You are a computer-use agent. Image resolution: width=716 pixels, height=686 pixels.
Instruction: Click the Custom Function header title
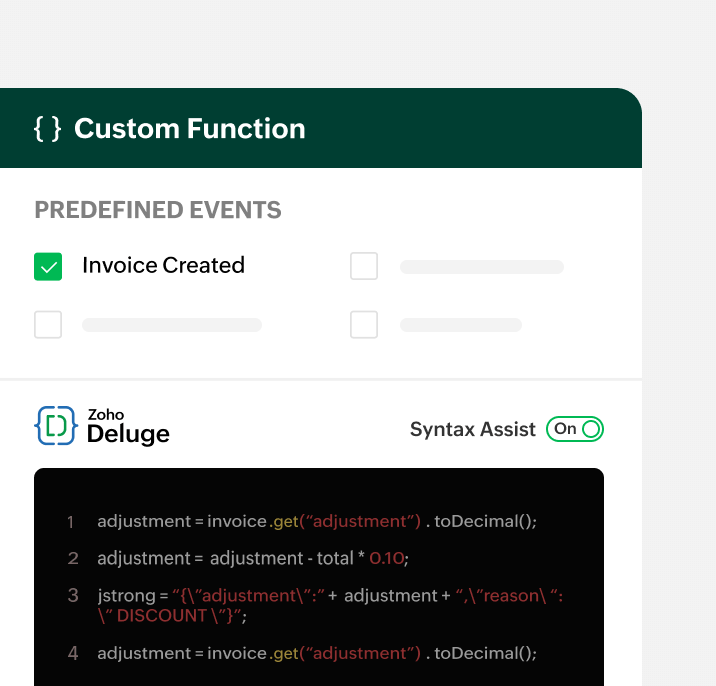(189, 129)
